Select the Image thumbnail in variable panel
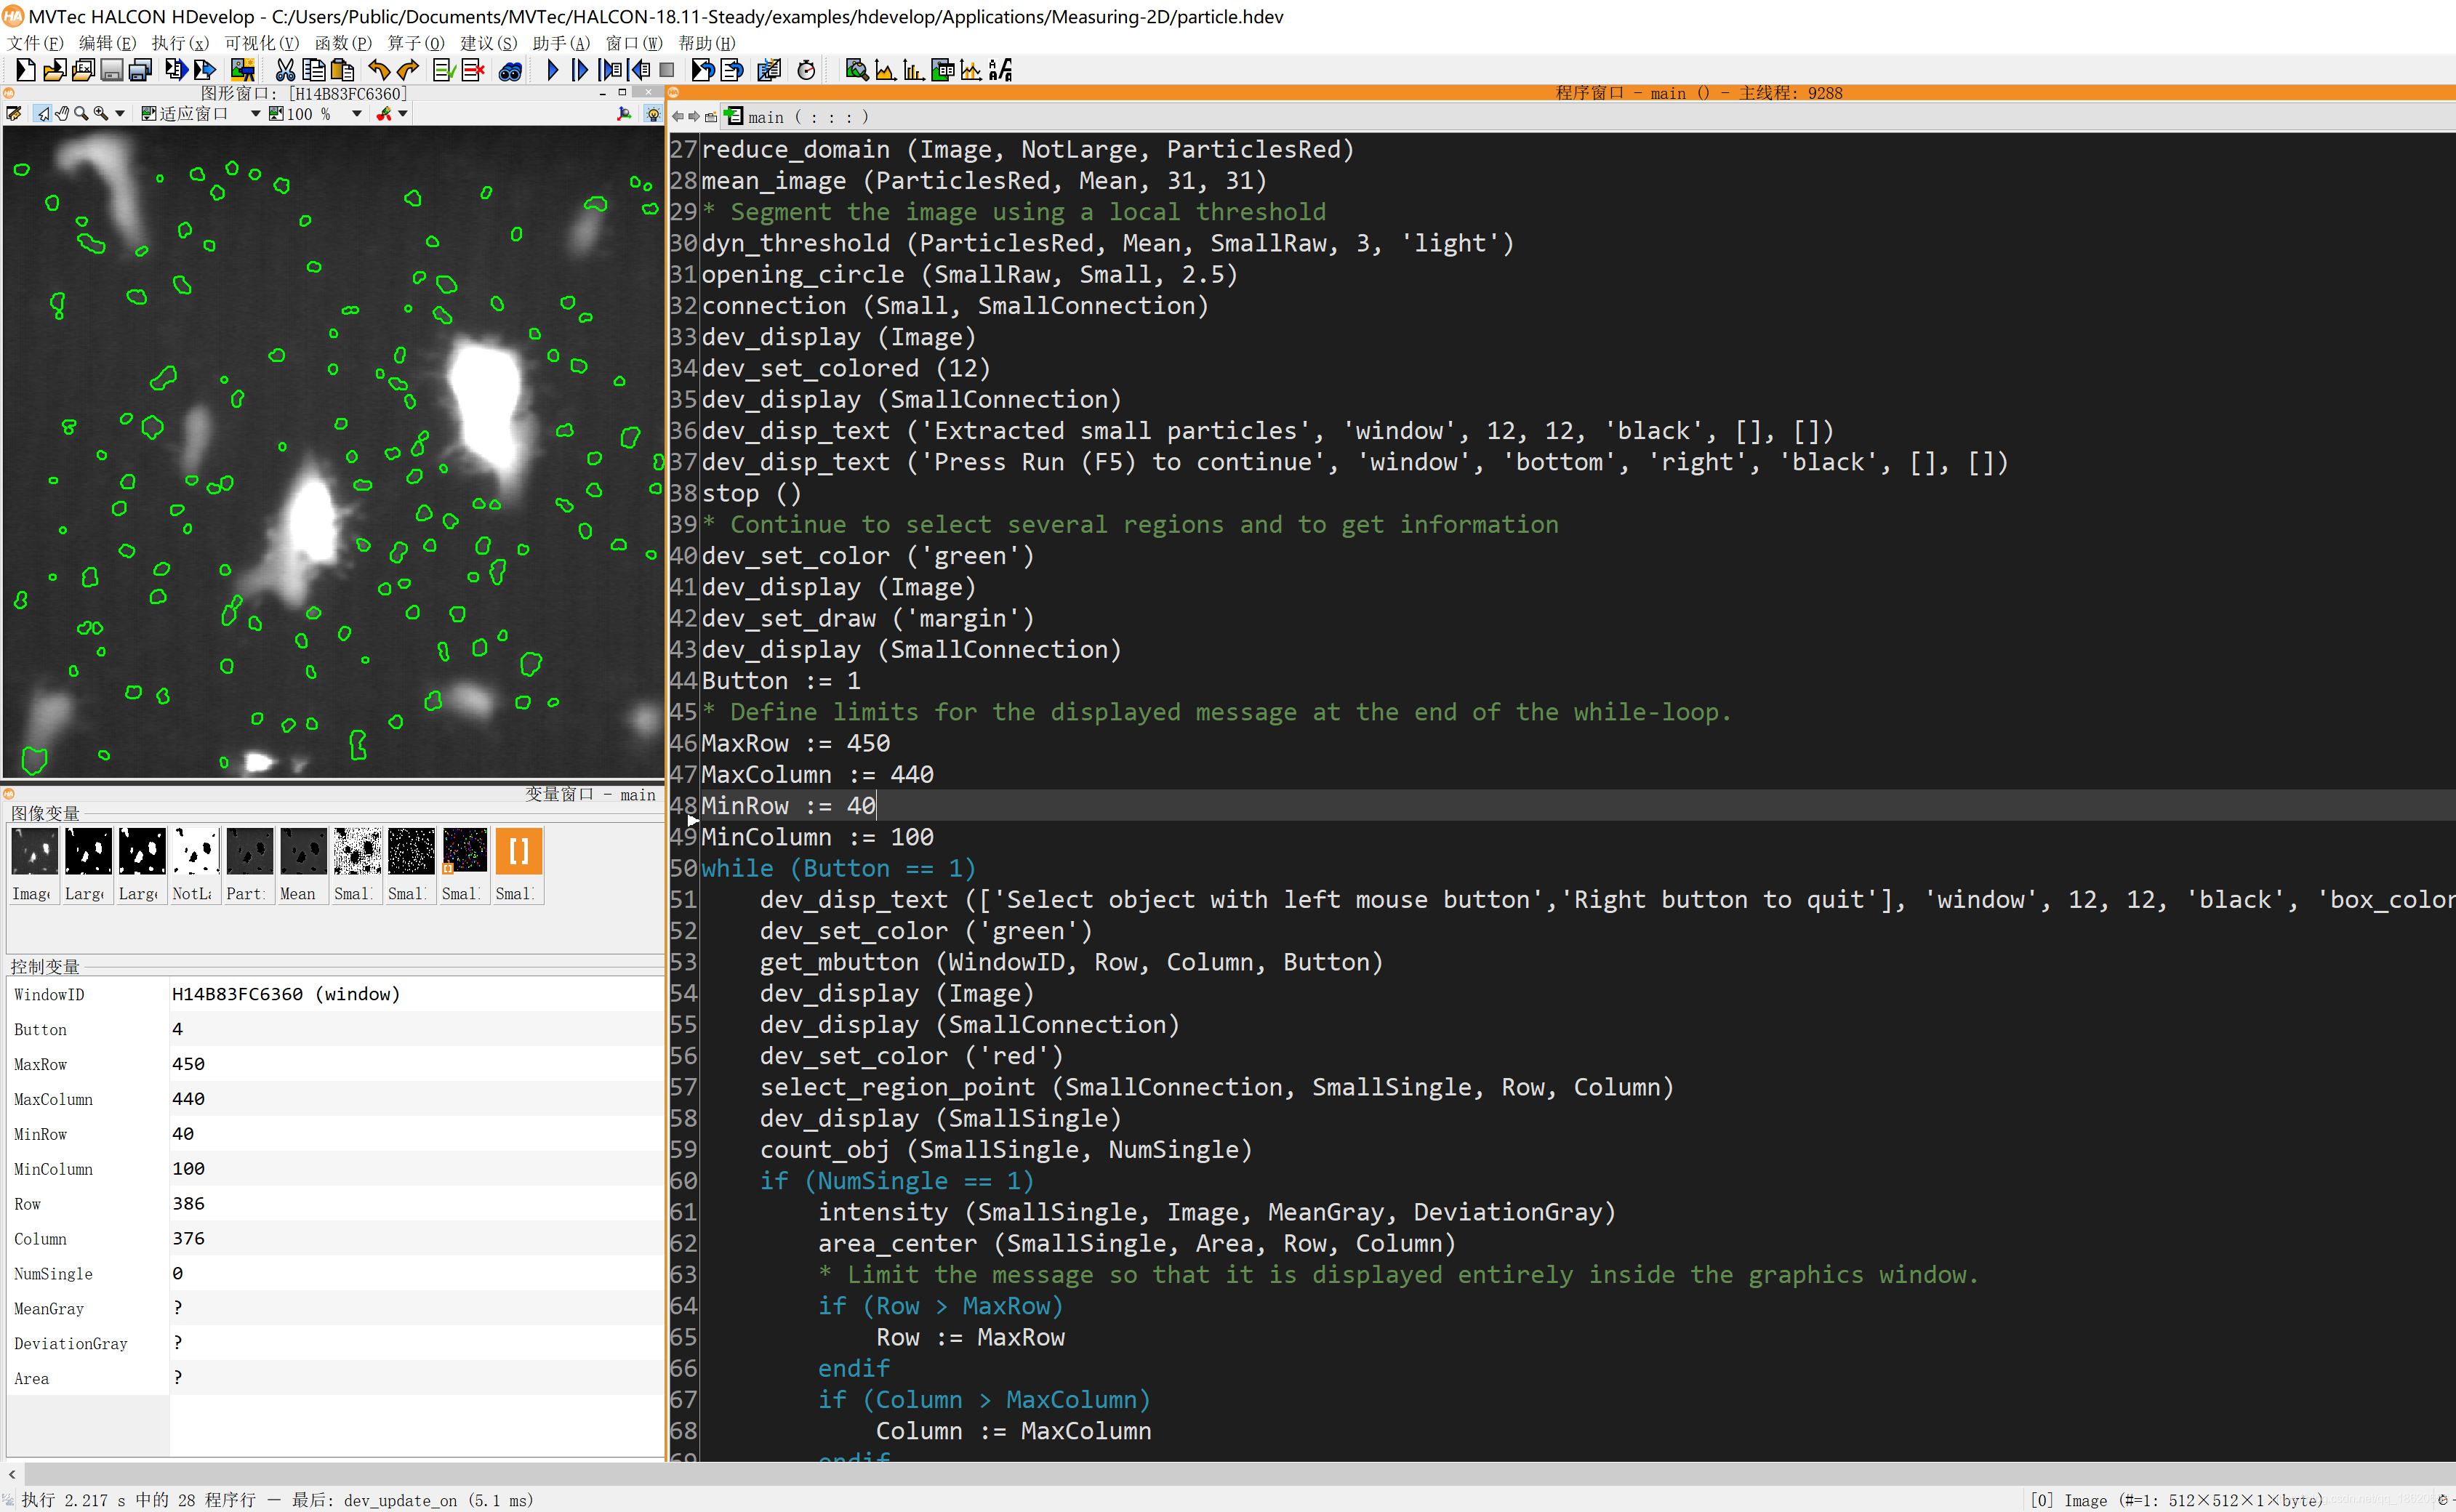Viewport: 2456px width, 1512px height. click(31, 854)
